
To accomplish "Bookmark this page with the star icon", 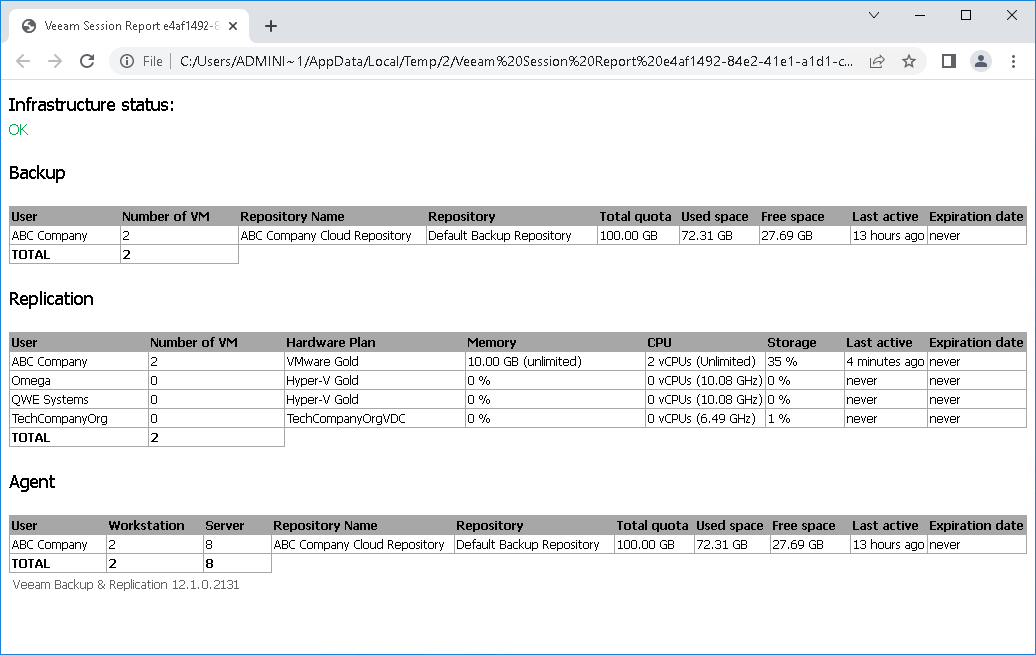I will point(909,61).
